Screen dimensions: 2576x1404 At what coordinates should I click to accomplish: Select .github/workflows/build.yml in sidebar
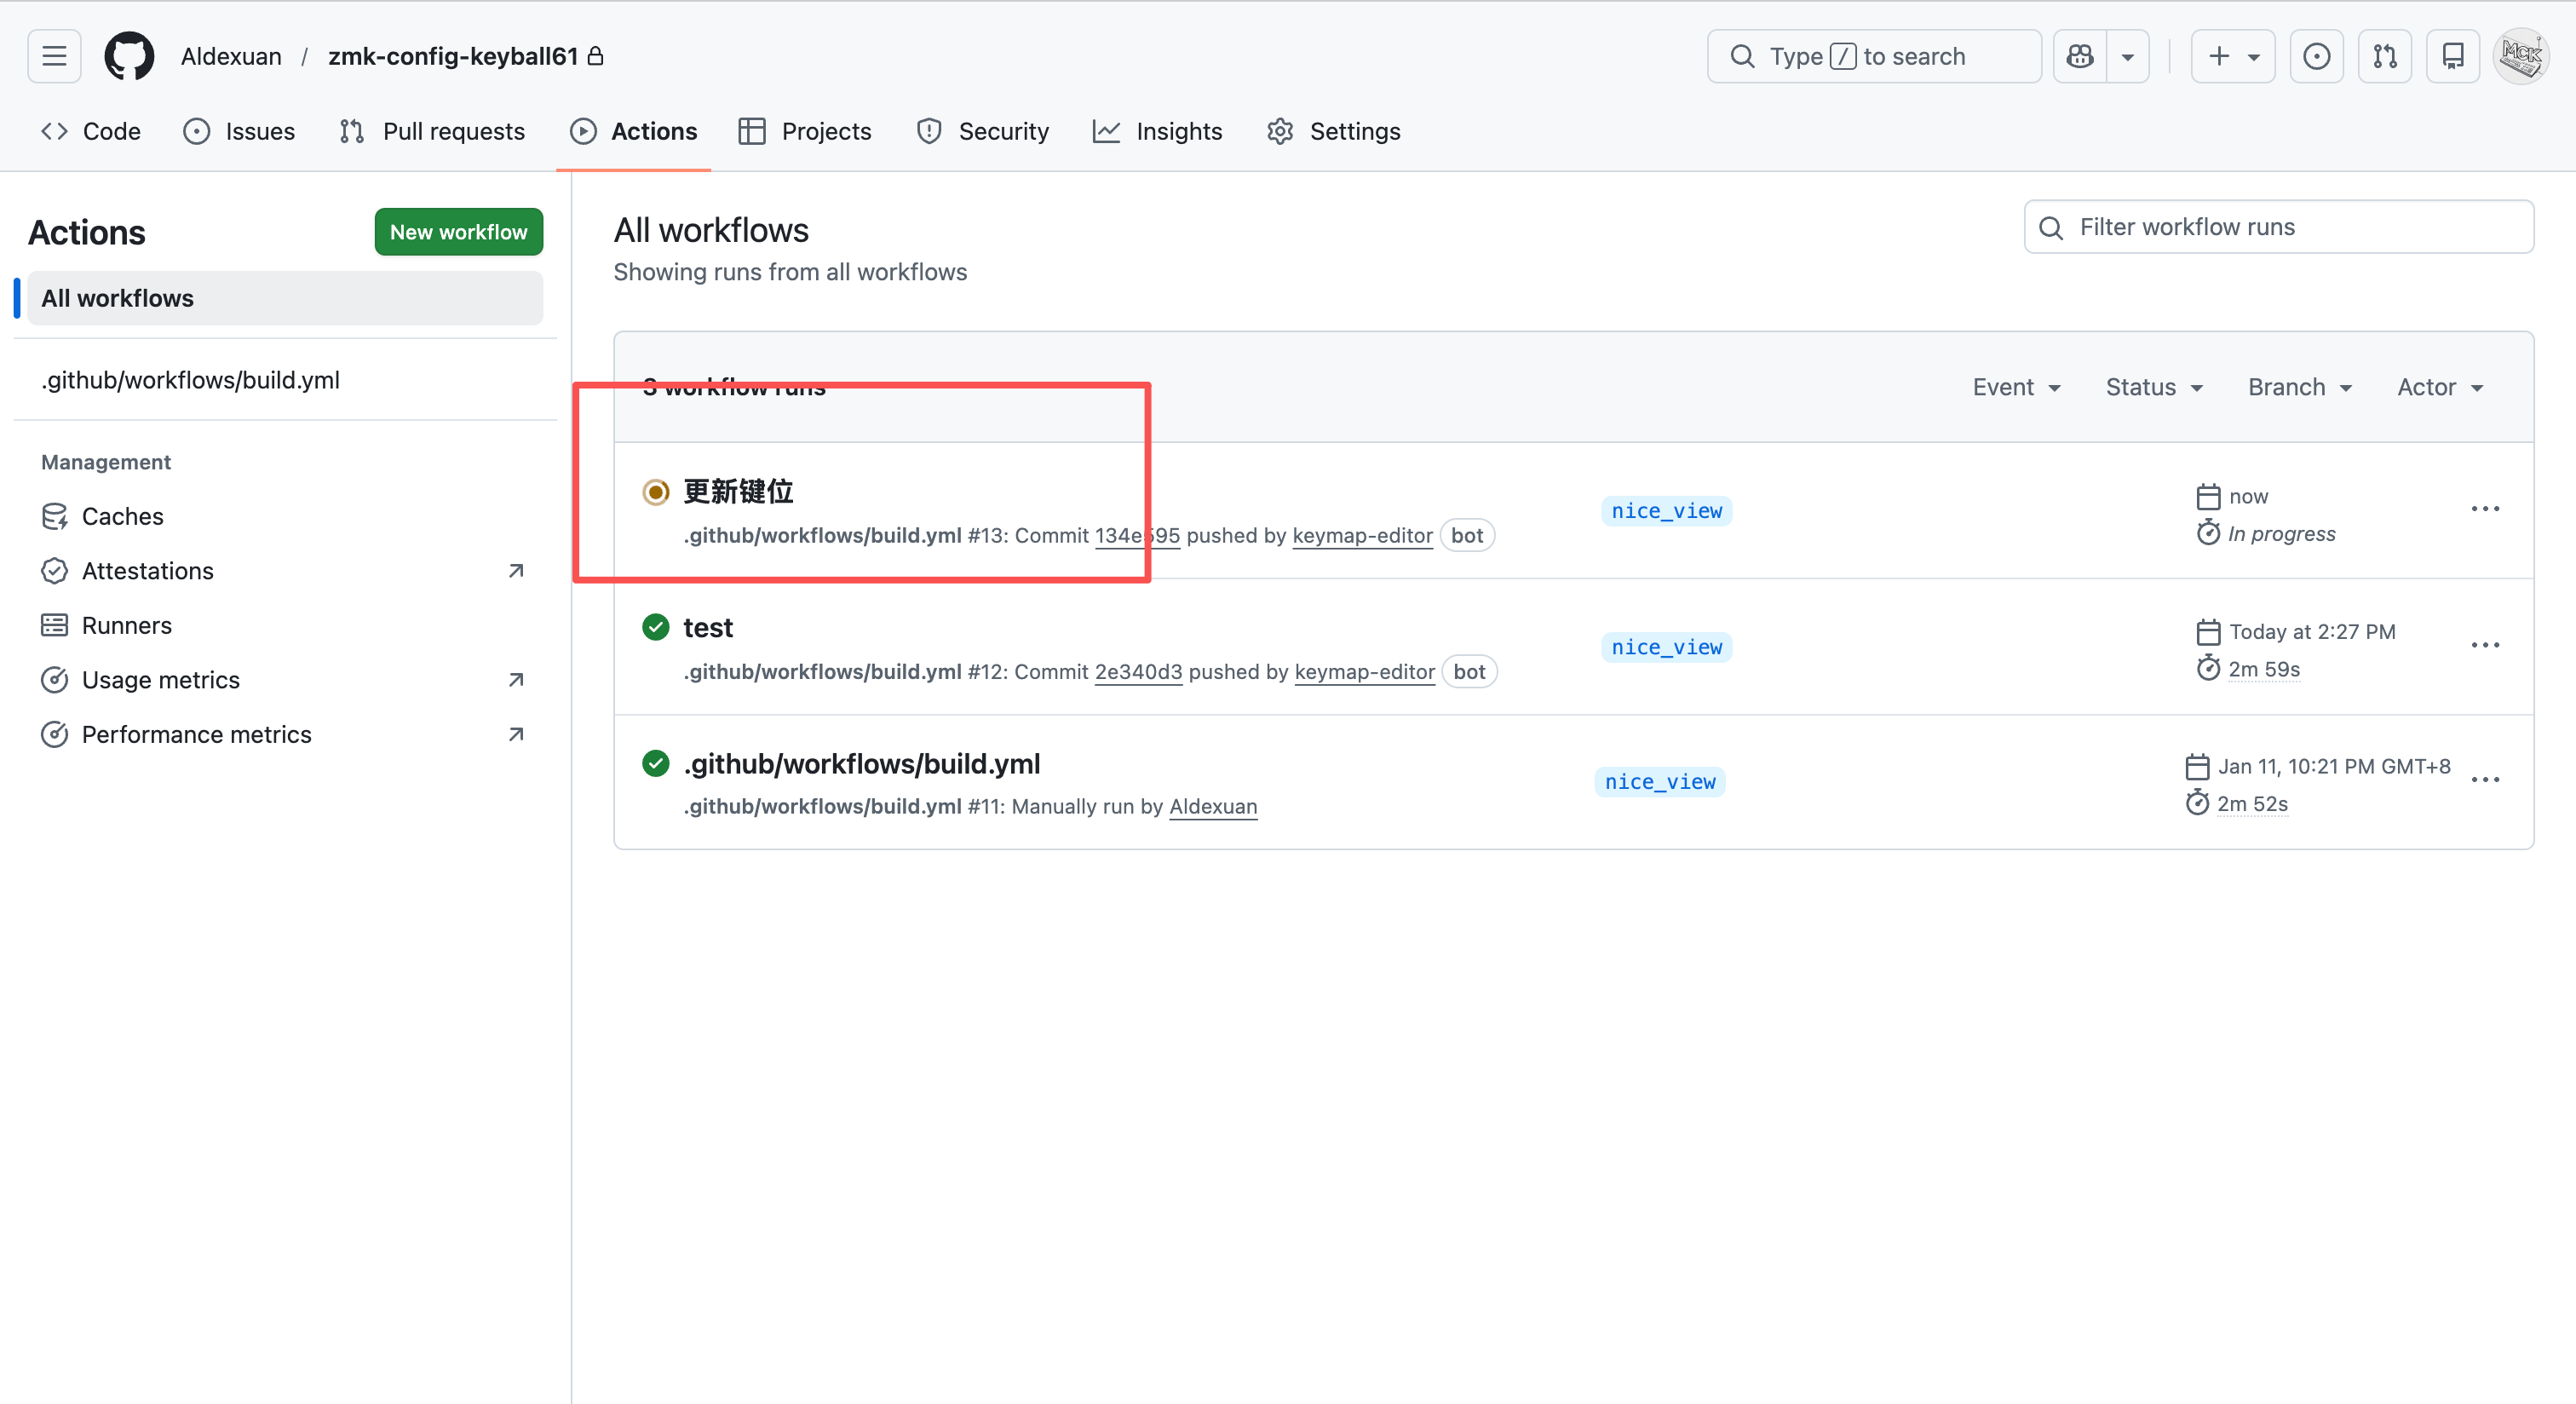[190, 380]
